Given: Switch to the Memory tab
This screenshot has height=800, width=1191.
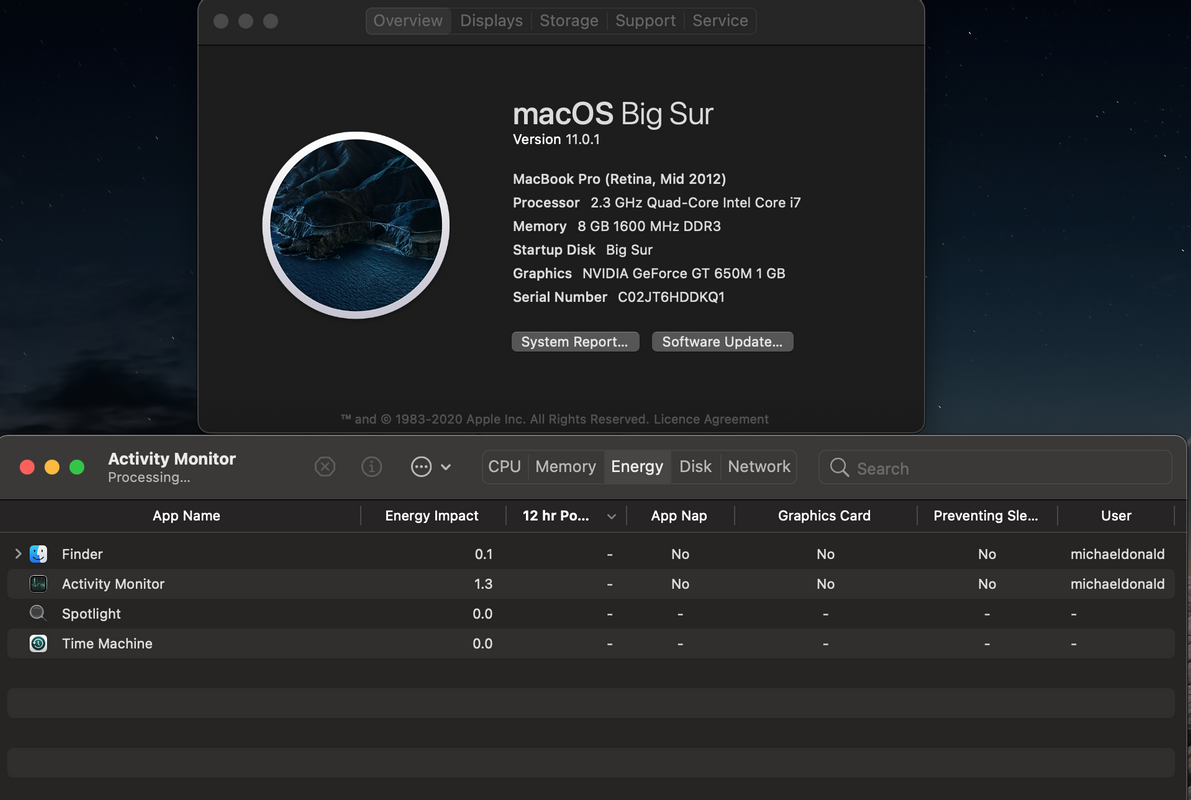Looking at the screenshot, I should click(565, 466).
